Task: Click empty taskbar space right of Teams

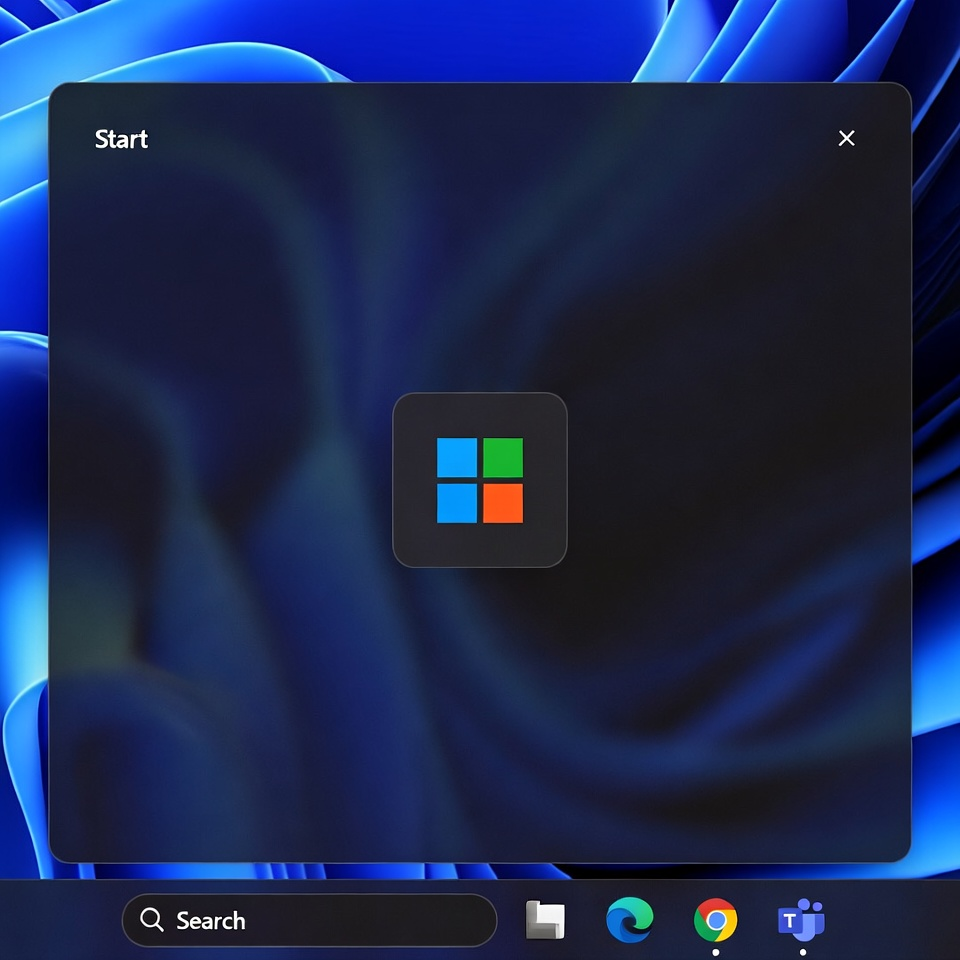Action: pos(900,920)
